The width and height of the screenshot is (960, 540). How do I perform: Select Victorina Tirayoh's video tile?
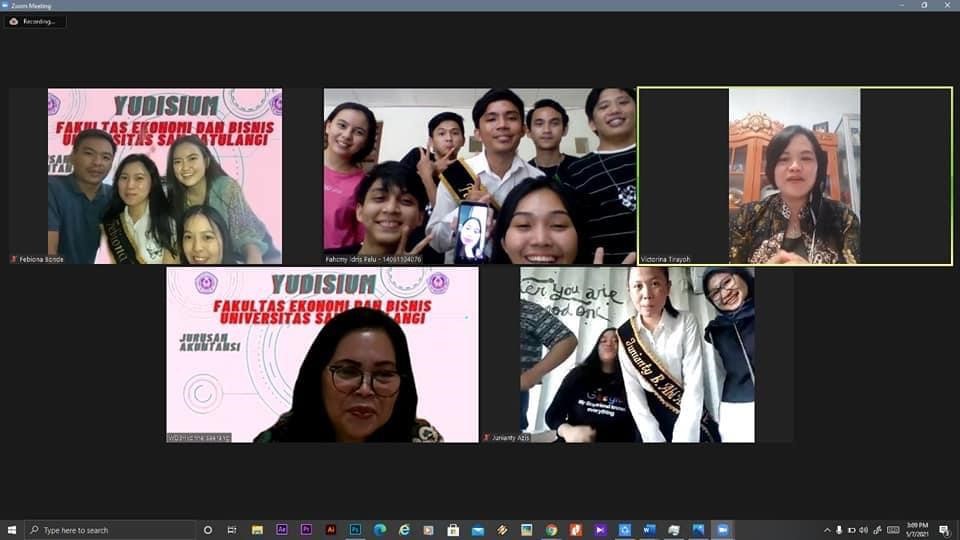click(x=794, y=176)
